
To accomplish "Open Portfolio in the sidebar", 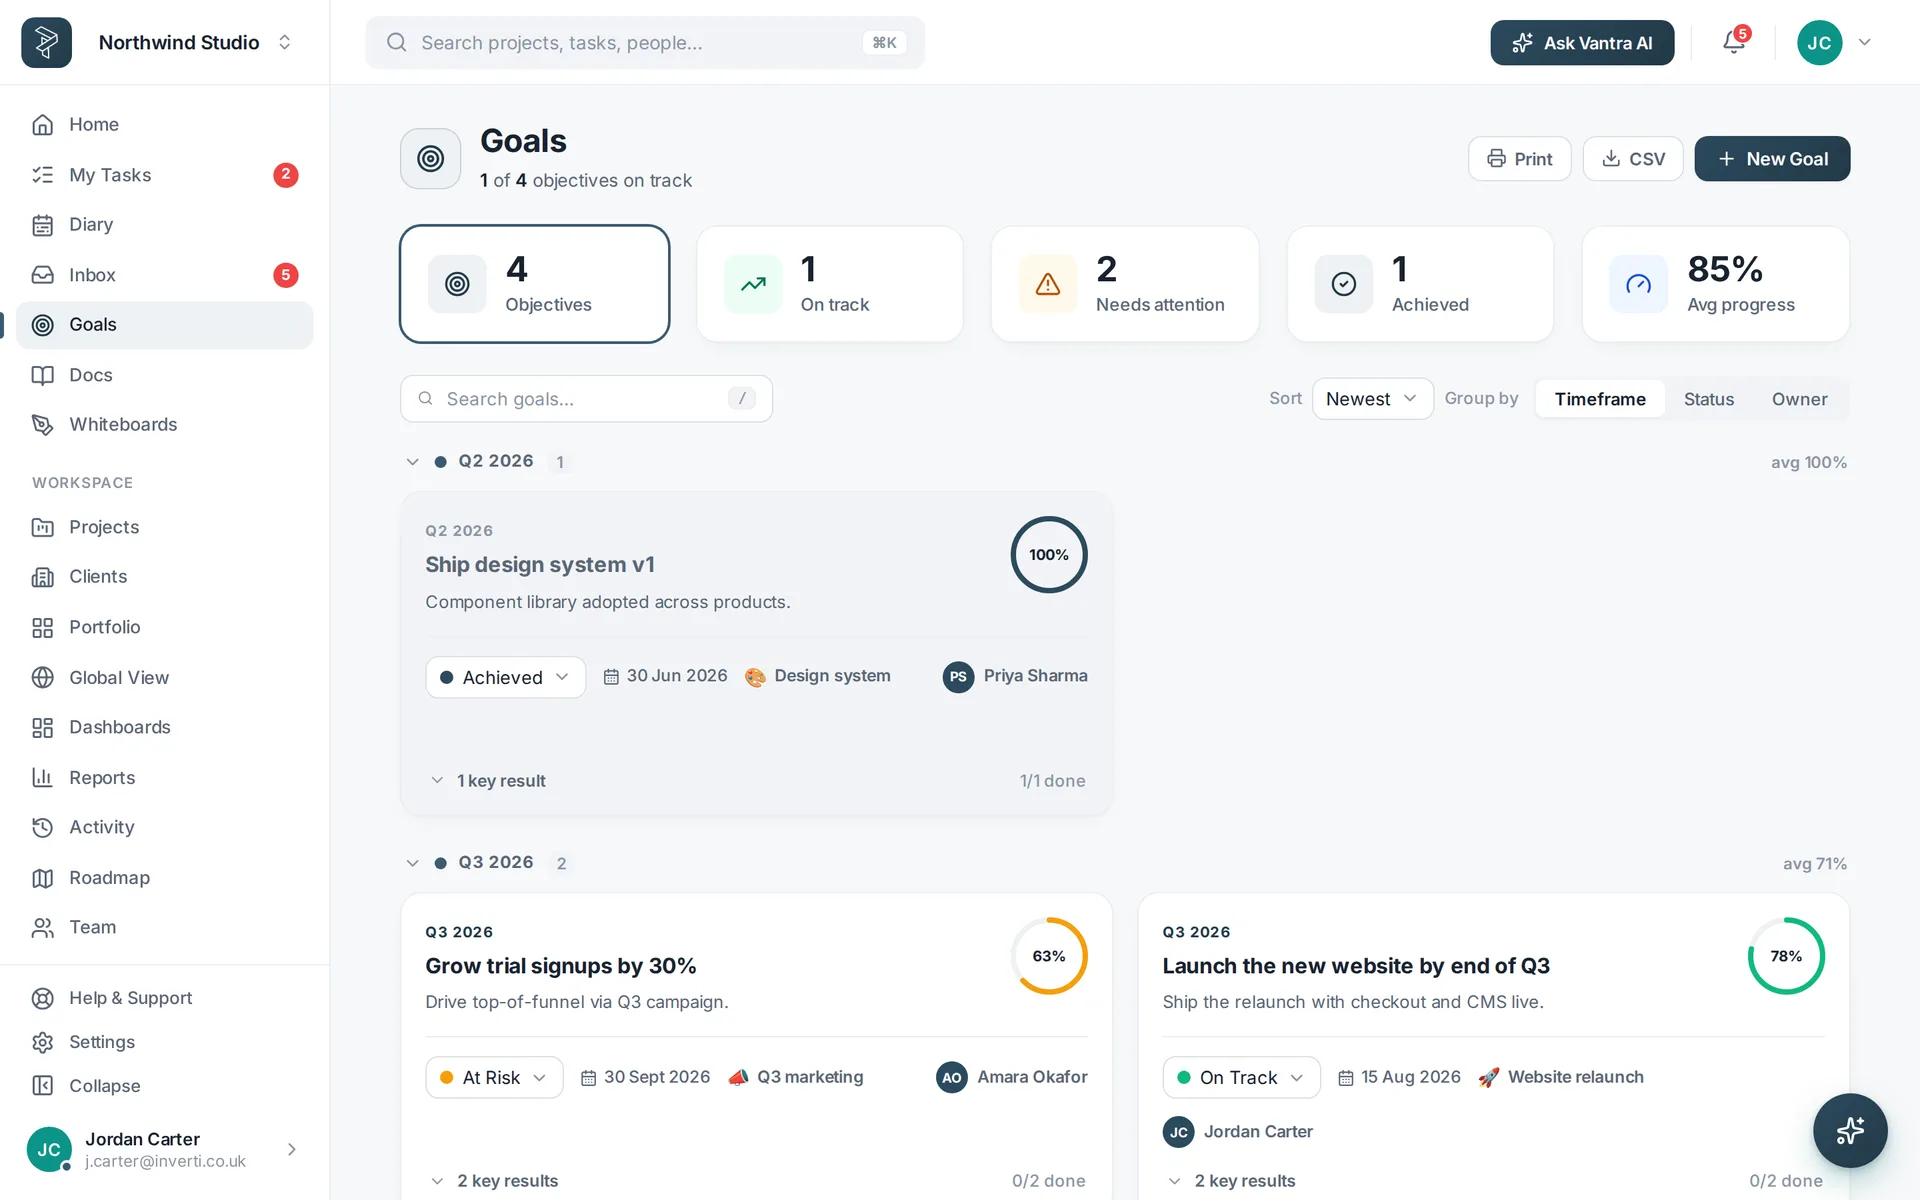I will point(165,627).
